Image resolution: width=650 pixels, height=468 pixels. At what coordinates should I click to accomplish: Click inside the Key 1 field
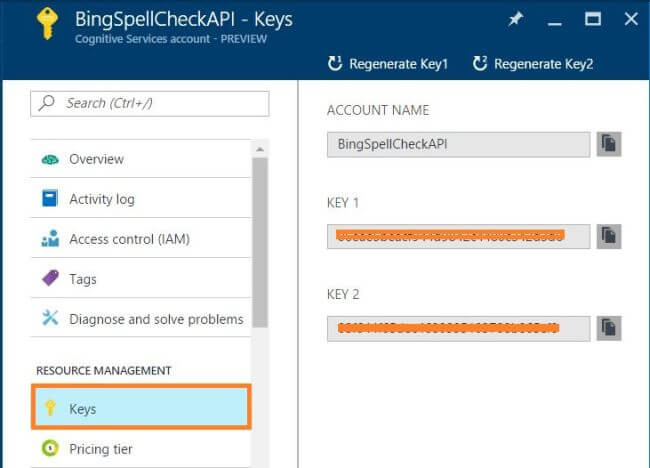[458, 236]
